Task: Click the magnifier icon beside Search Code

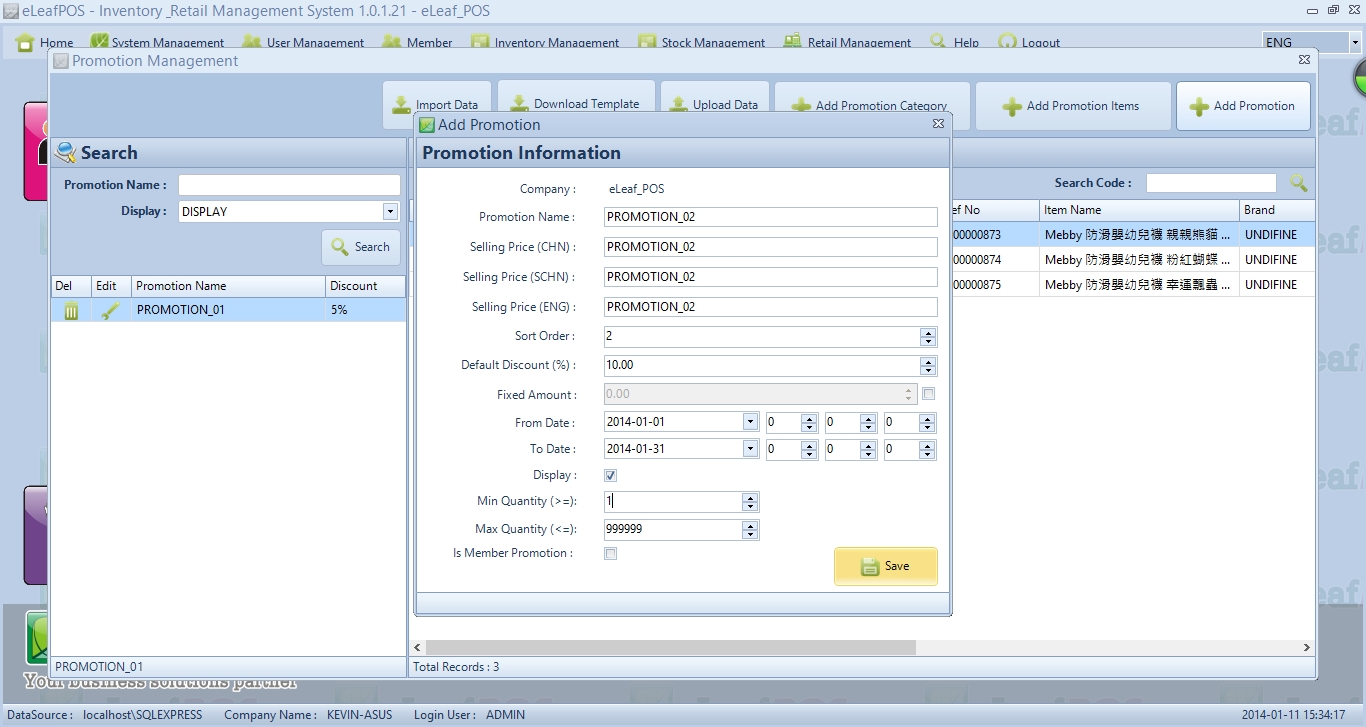Action: (x=1298, y=183)
